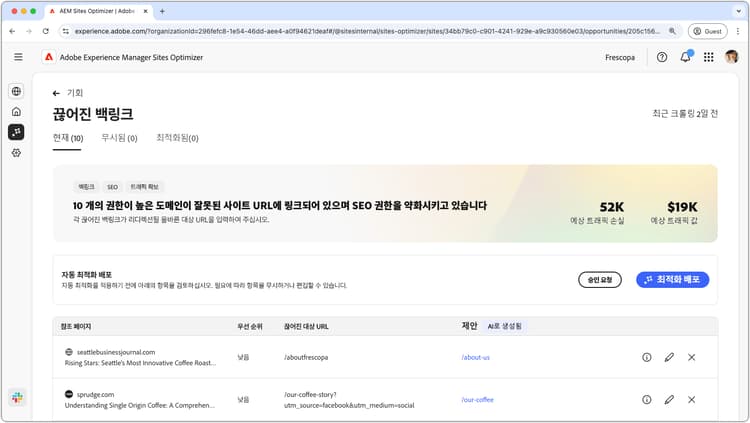Click the 끊어진 대상 URL column header

[306, 326]
